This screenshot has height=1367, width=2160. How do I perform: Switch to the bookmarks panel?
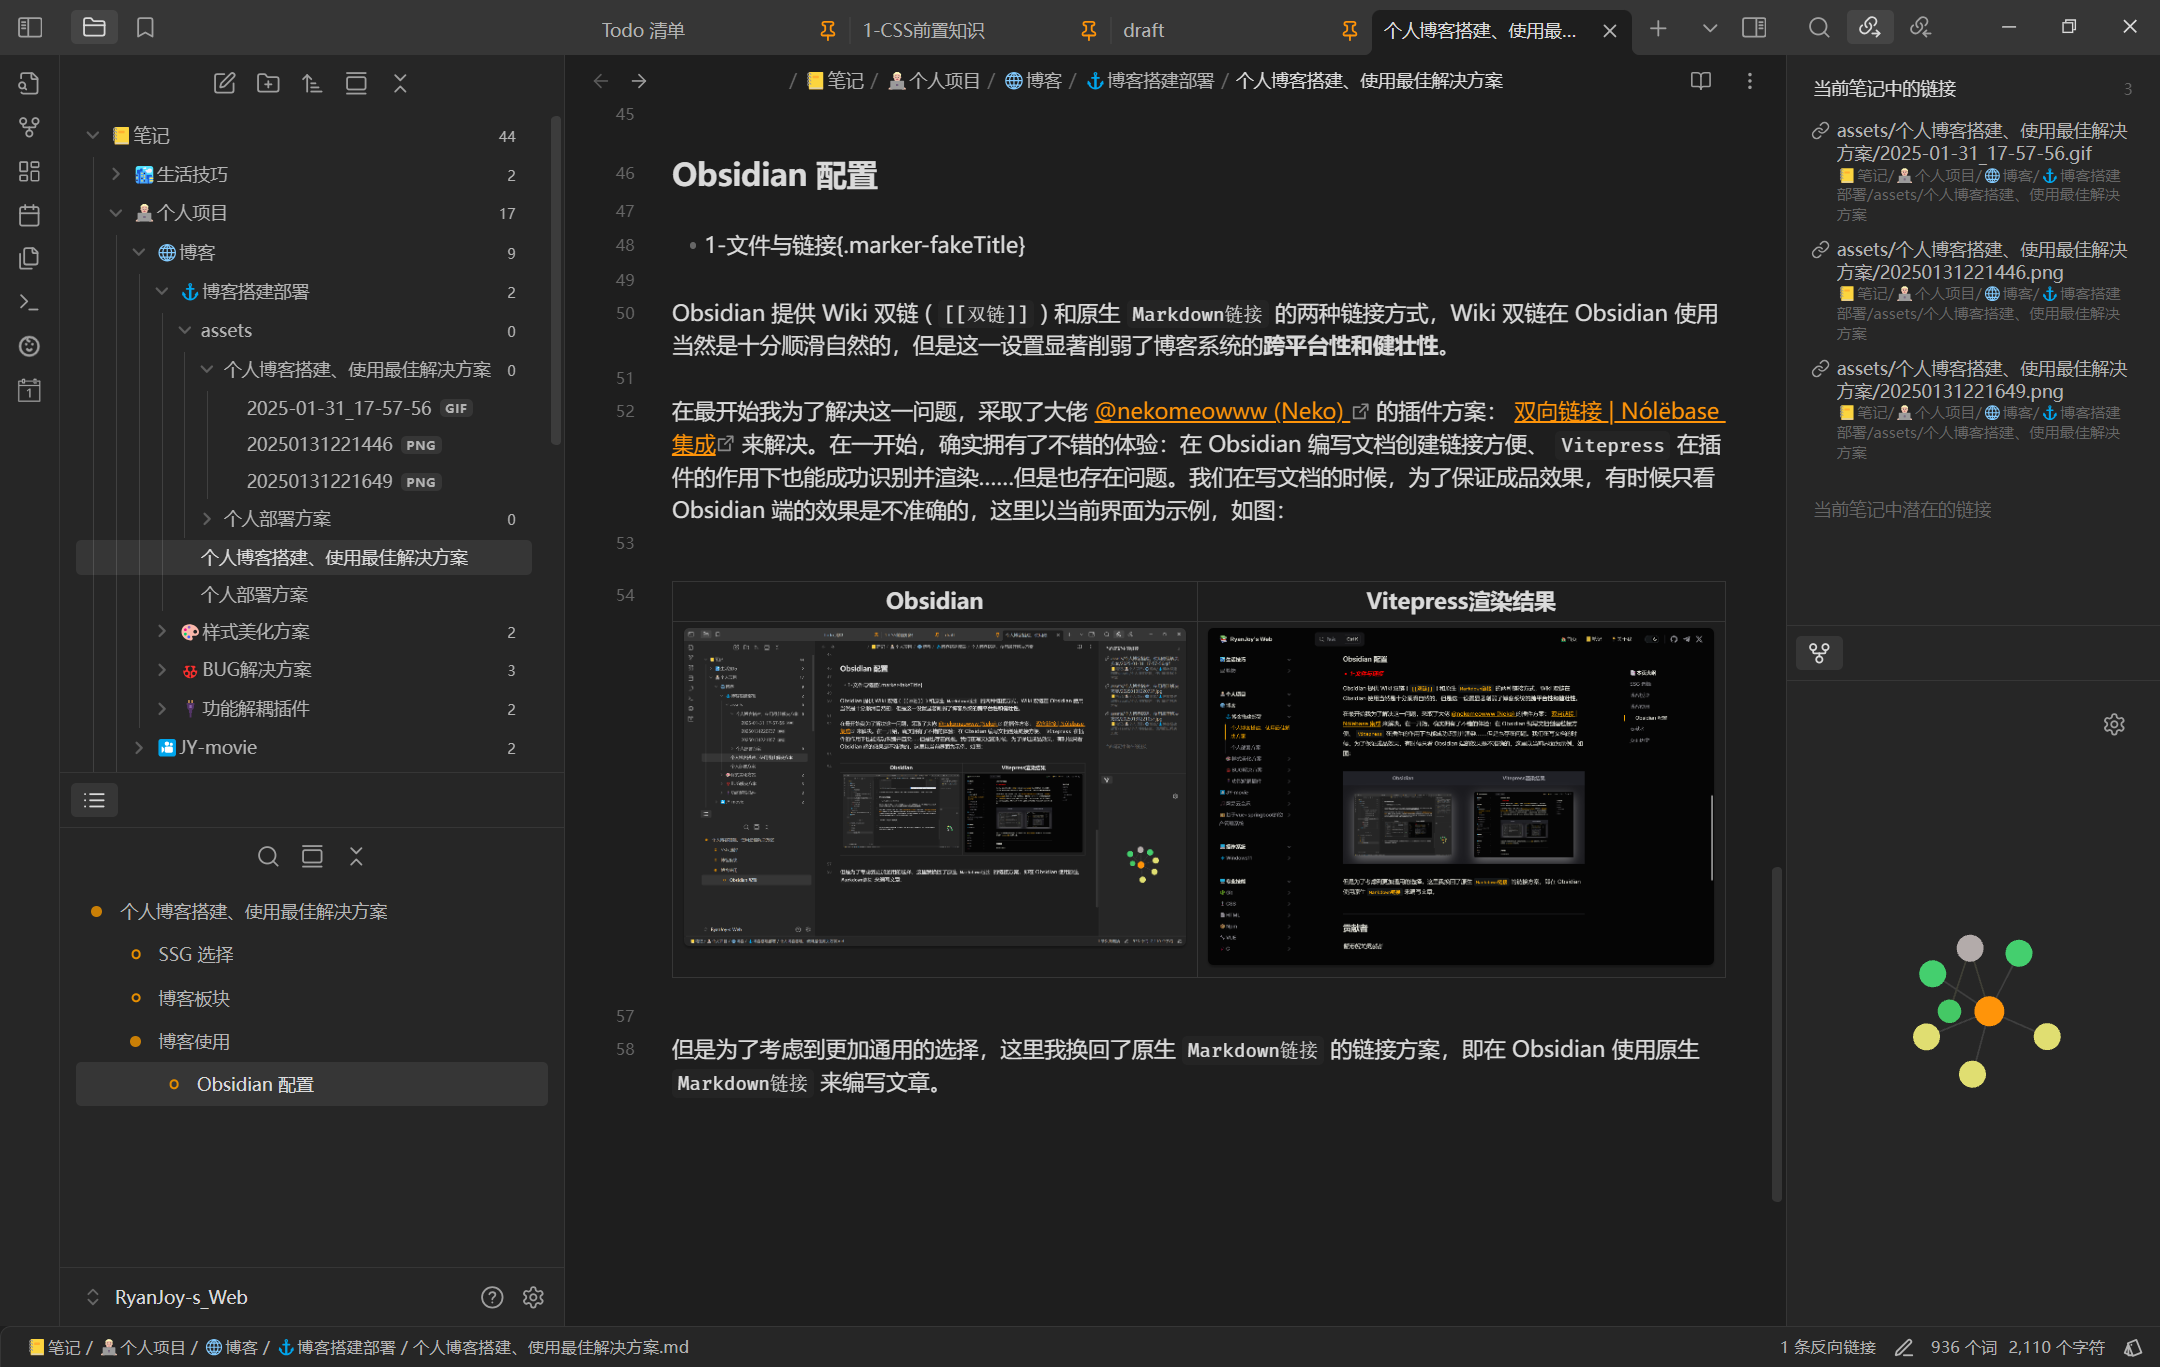tap(145, 28)
